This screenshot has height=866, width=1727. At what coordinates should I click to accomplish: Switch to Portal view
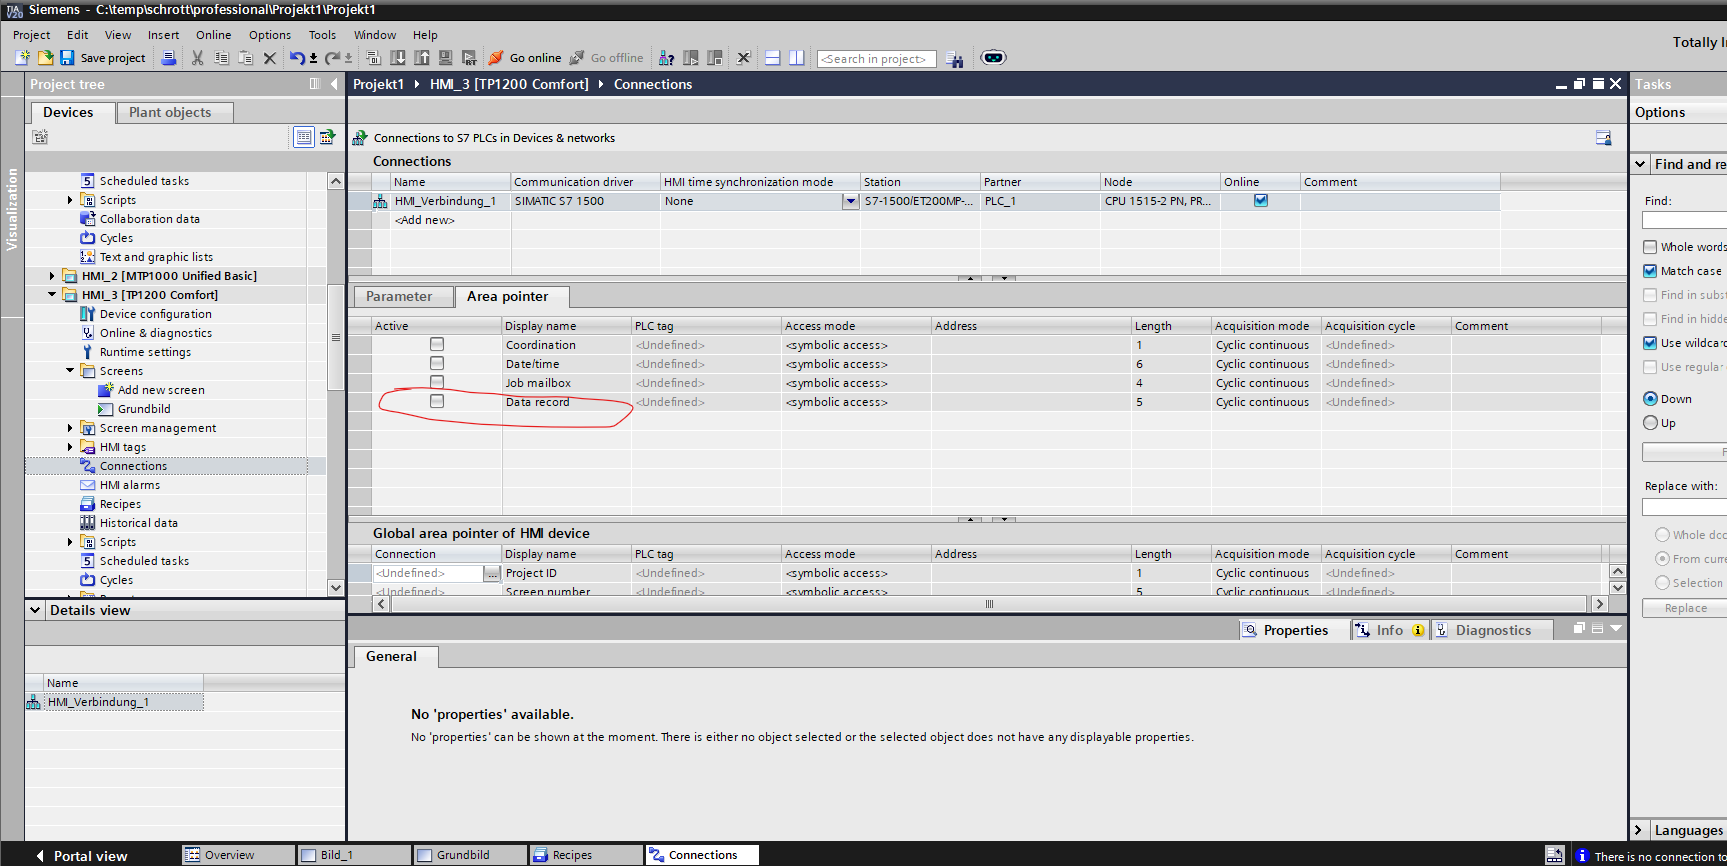(82, 856)
